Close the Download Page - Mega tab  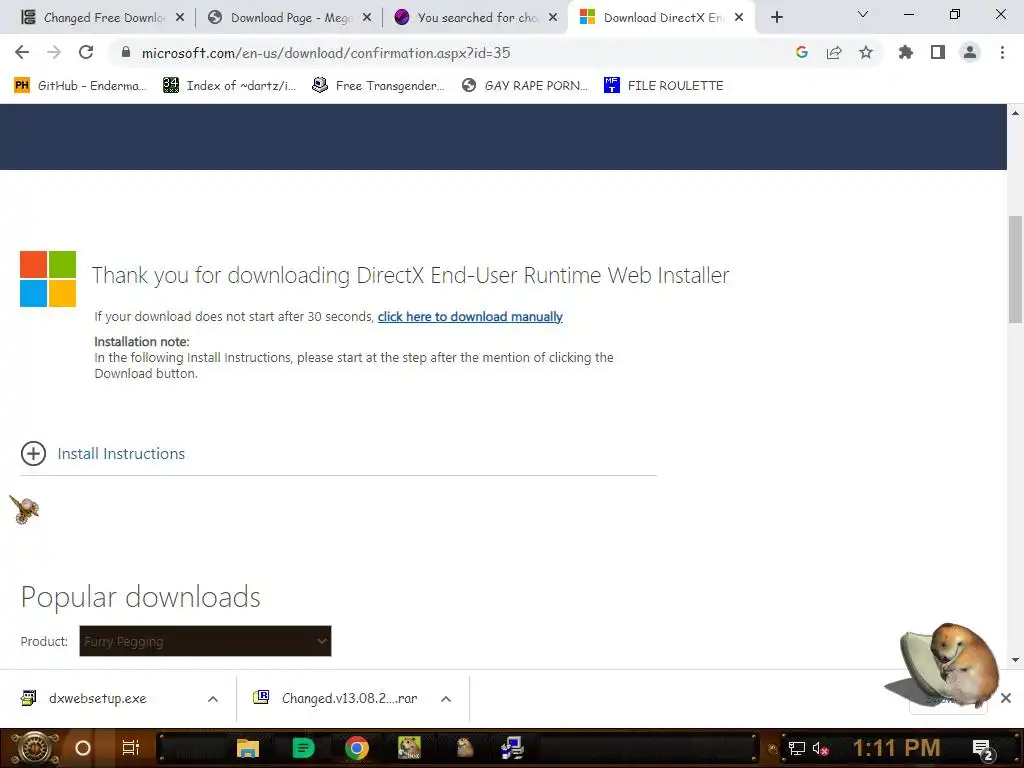pos(367,18)
